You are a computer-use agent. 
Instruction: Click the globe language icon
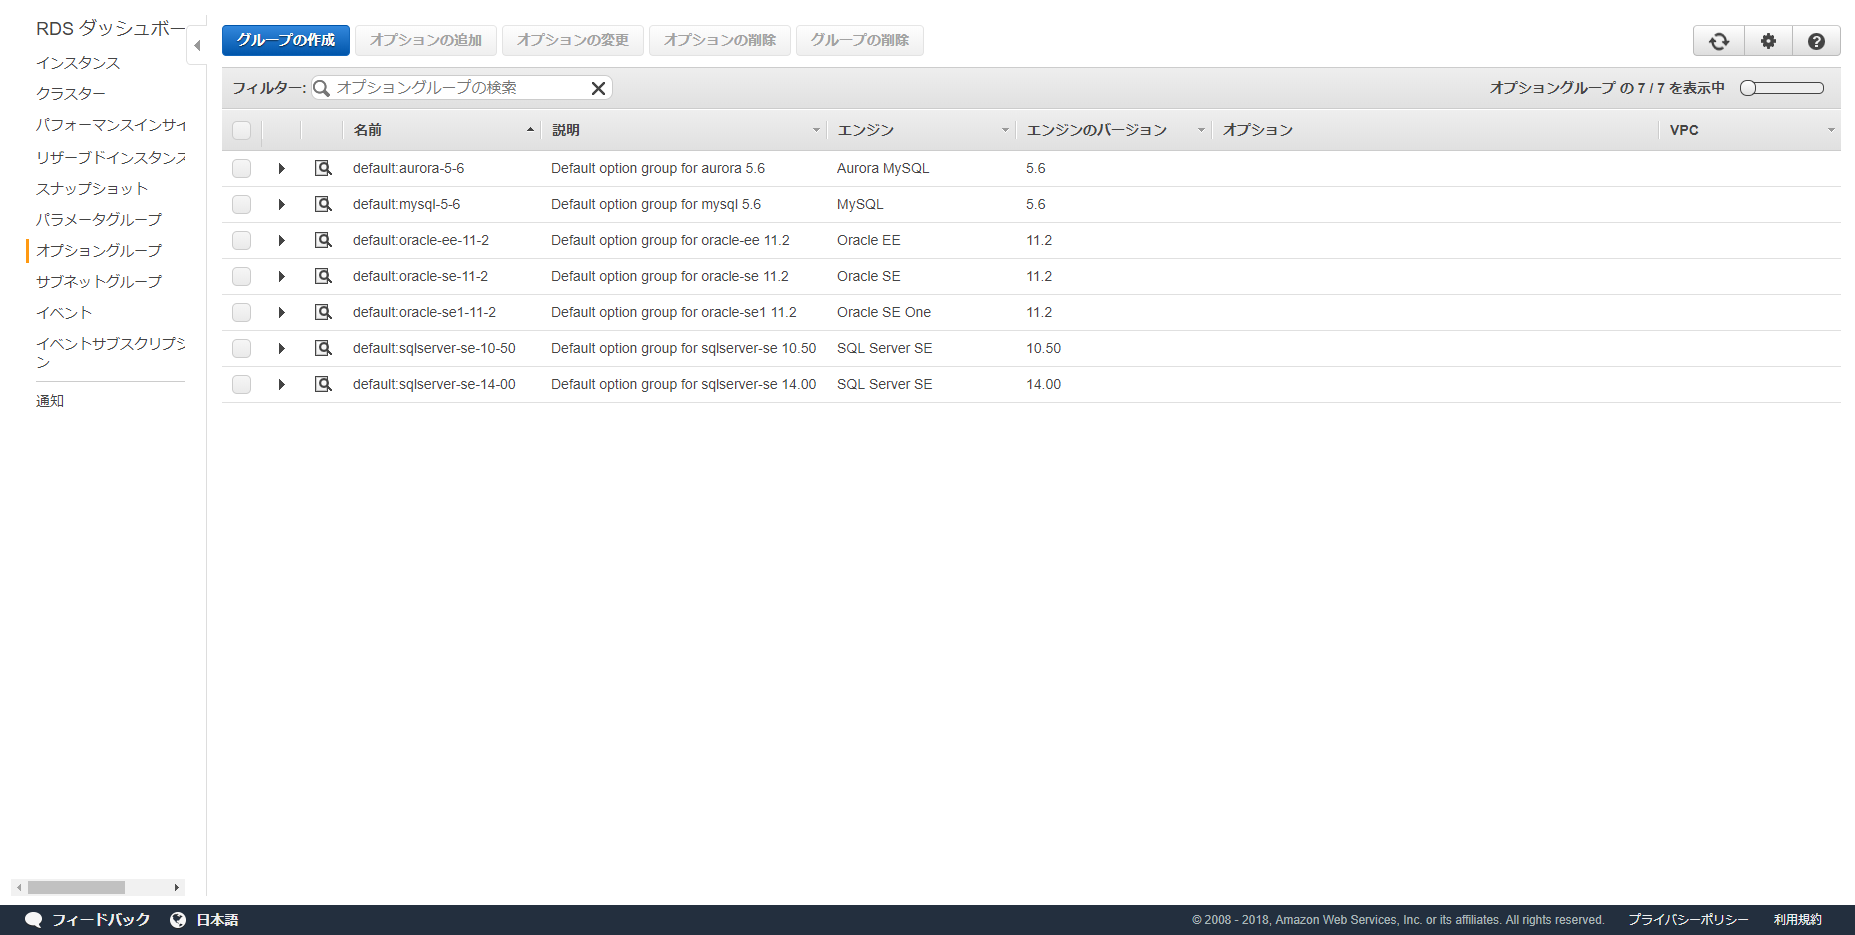click(x=178, y=920)
